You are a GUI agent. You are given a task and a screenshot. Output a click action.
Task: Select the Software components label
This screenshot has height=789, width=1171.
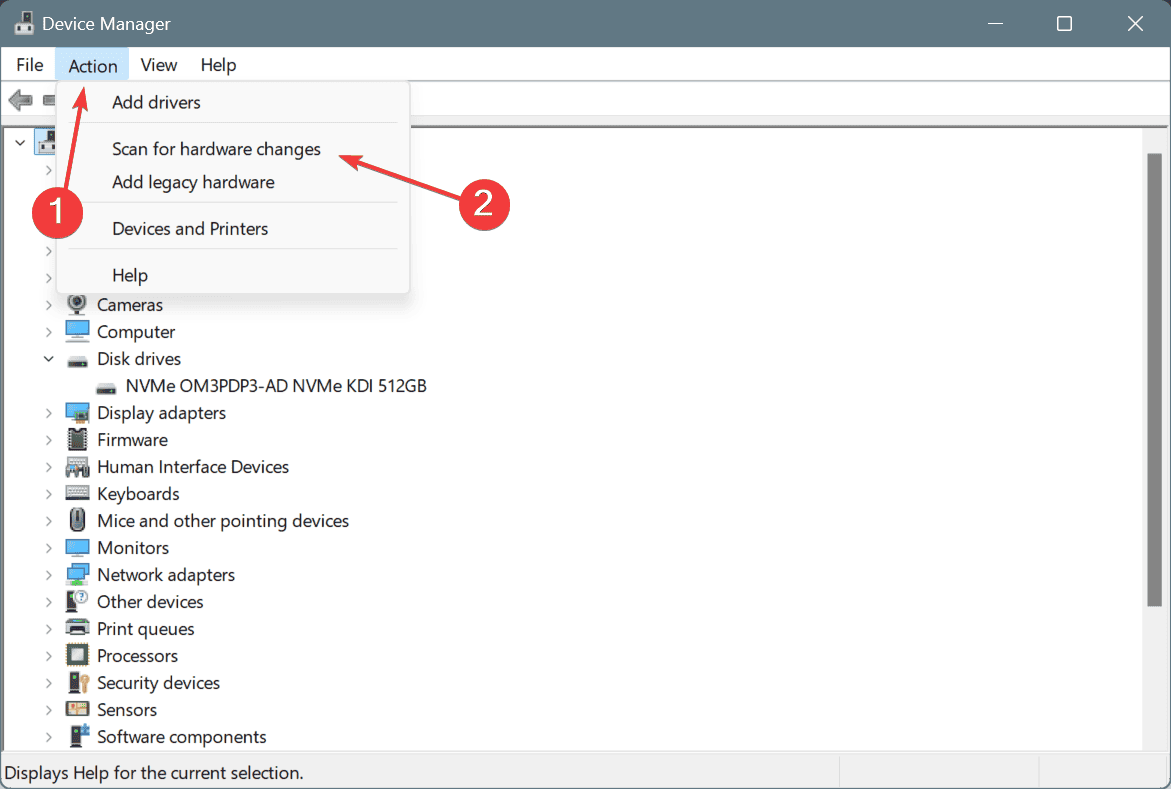(x=181, y=737)
